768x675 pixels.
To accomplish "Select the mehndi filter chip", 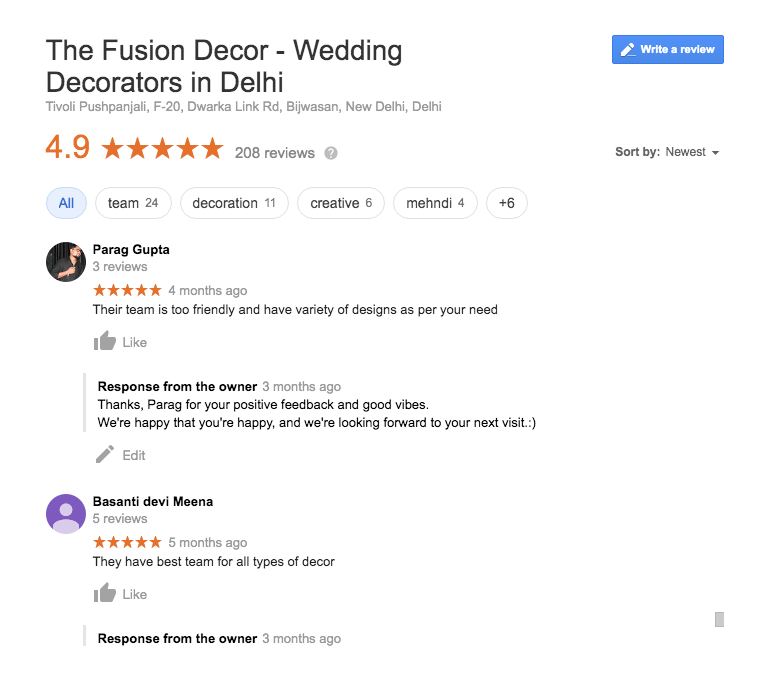I will tap(435, 203).
